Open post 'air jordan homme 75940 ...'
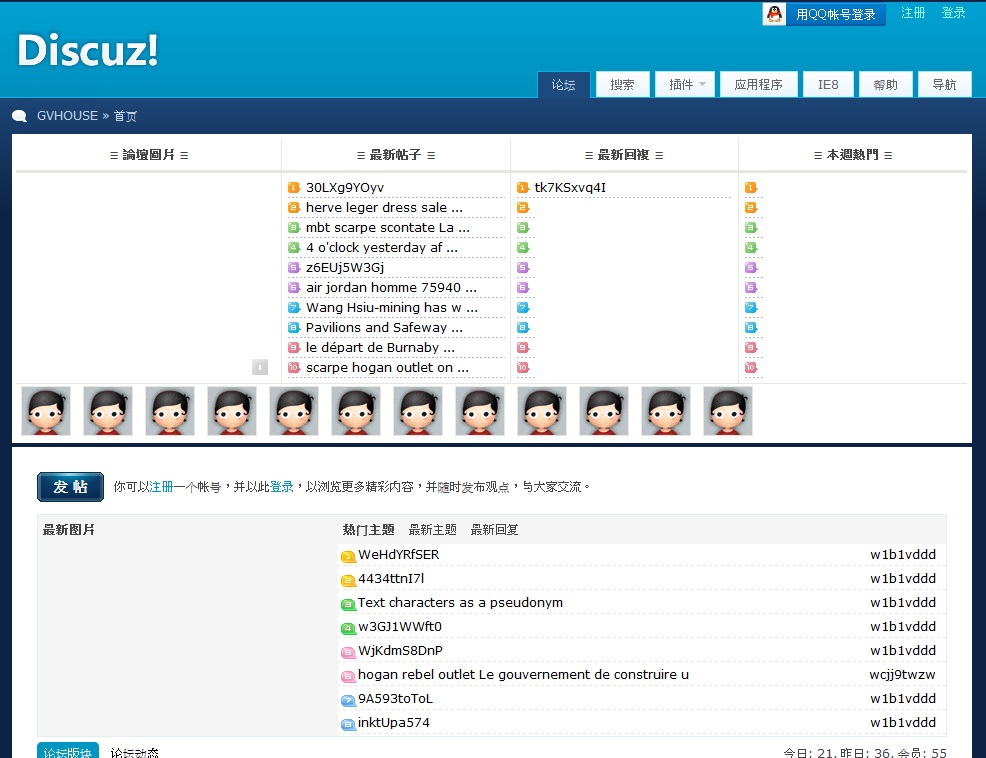Image resolution: width=986 pixels, height=758 pixels. tap(391, 287)
